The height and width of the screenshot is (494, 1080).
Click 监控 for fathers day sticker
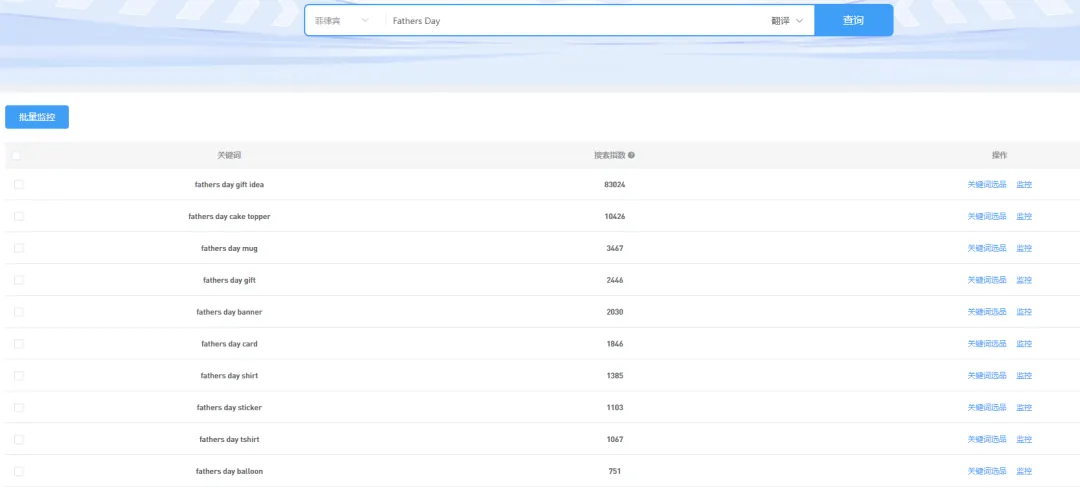[x=1024, y=408]
